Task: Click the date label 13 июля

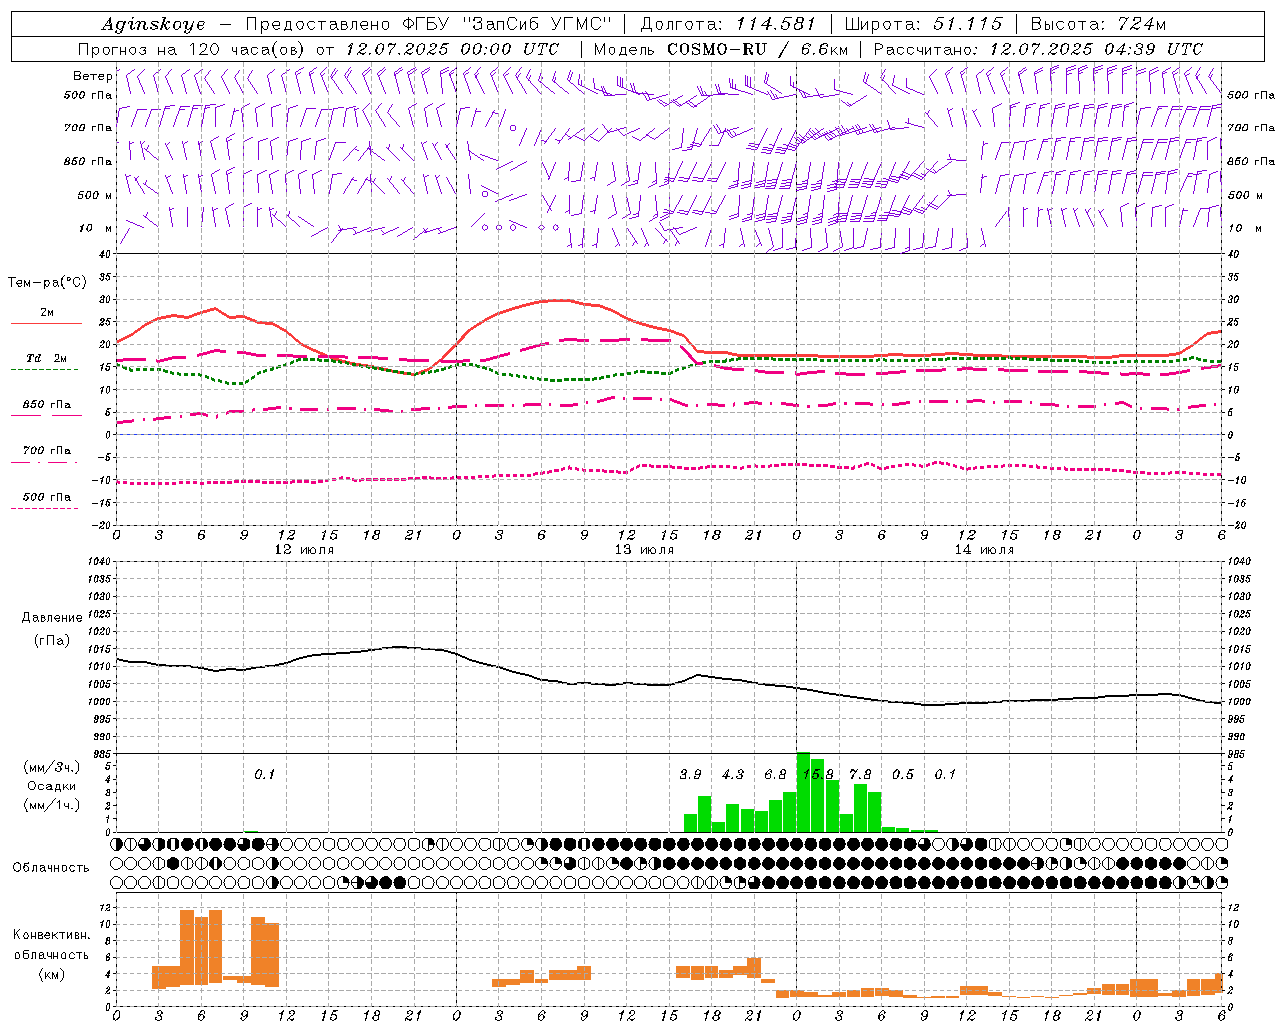Action: [x=644, y=550]
